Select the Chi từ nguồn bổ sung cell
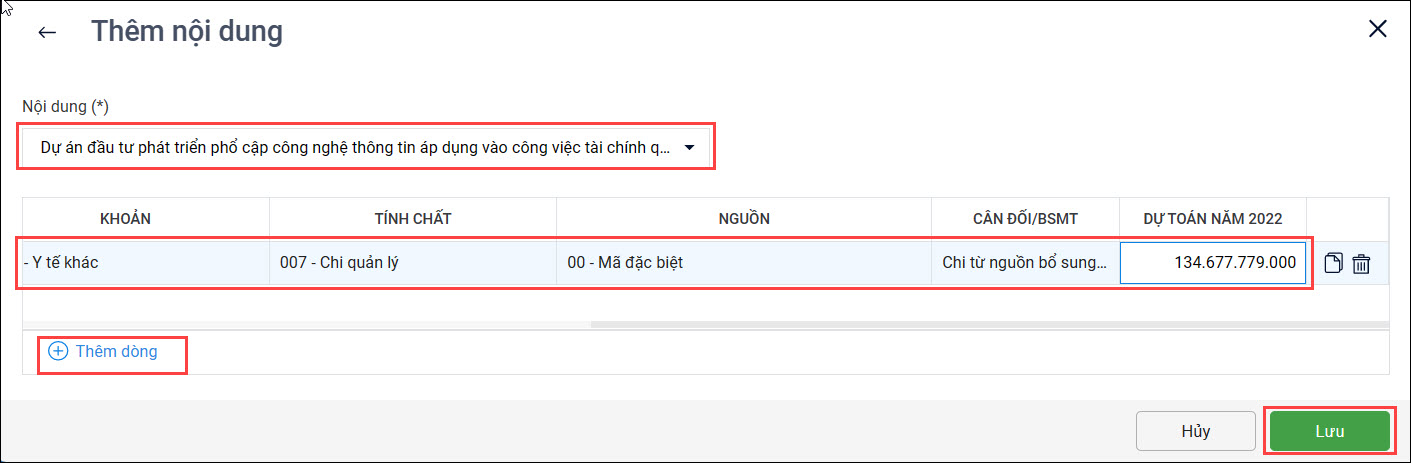Image resolution: width=1411 pixels, height=463 pixels. (x=1025, y=264)
